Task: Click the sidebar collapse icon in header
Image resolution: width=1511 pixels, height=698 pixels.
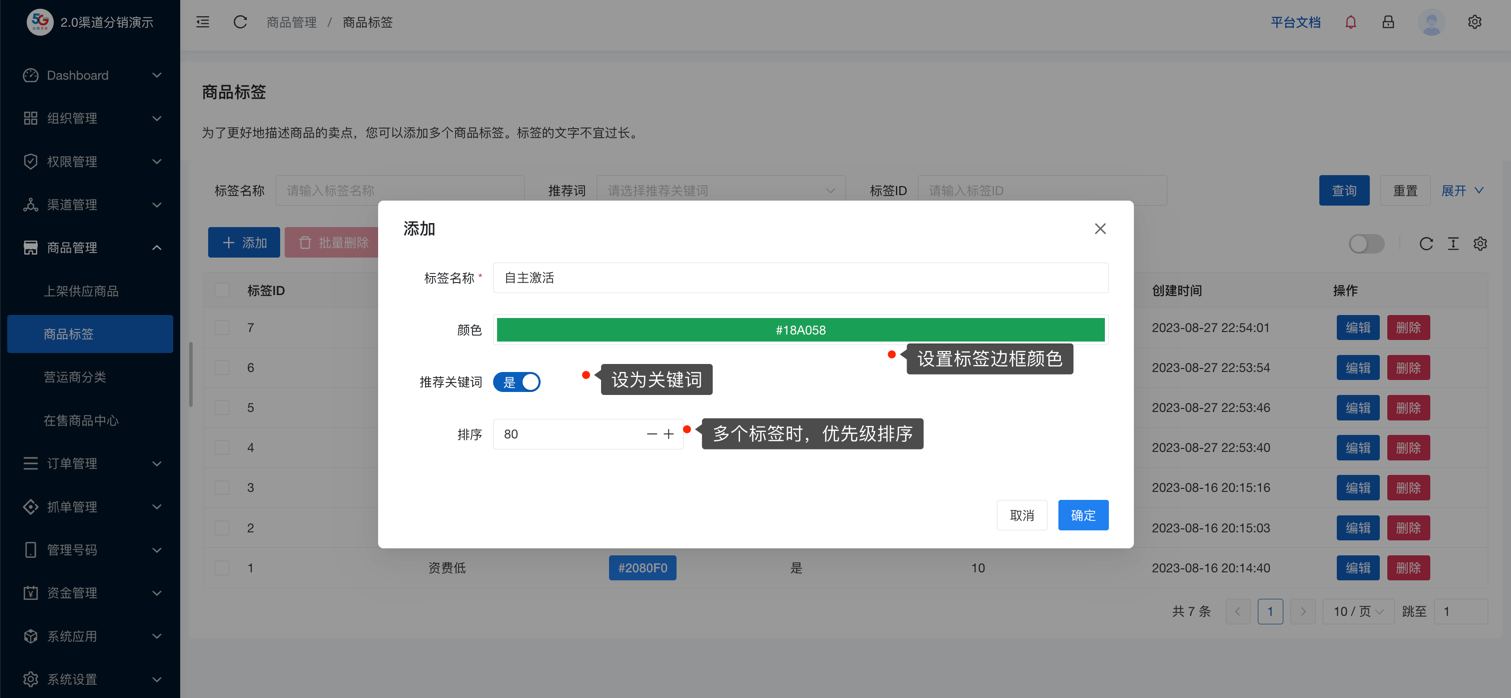Action: point(203,22)
